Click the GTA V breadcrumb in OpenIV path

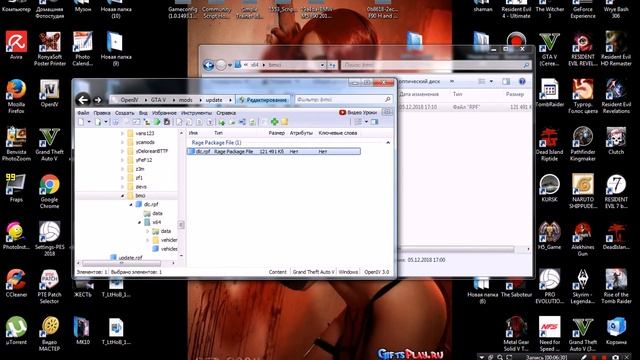coord(158,100)
